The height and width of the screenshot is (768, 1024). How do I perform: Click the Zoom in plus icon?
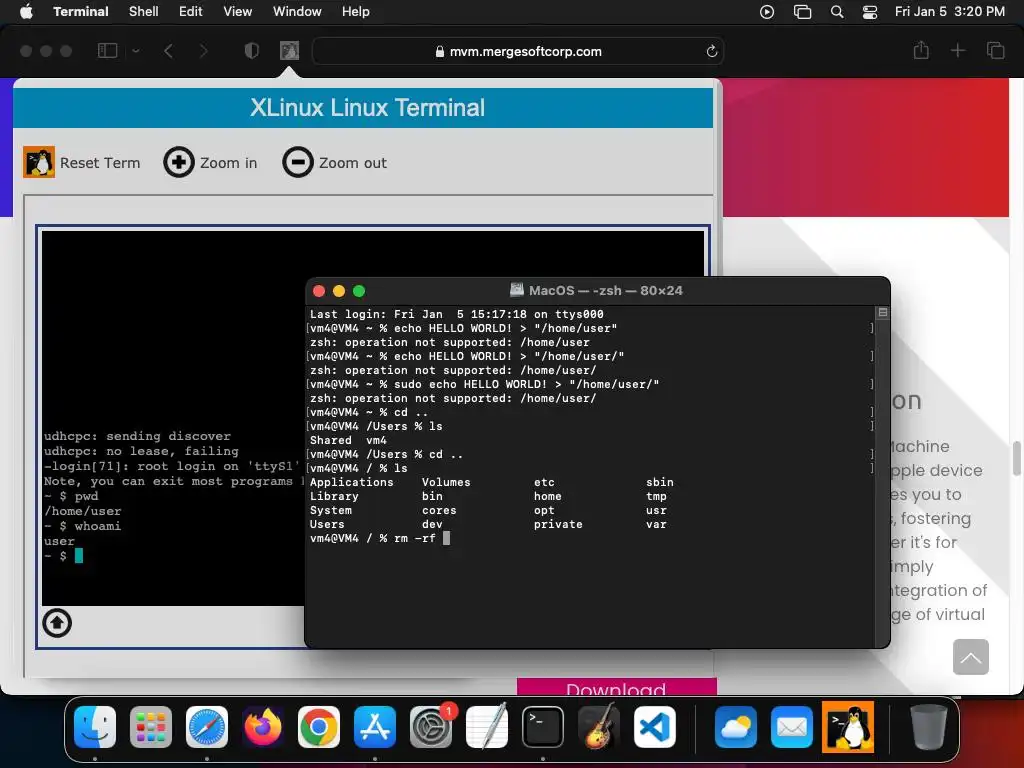pos(179,162)
